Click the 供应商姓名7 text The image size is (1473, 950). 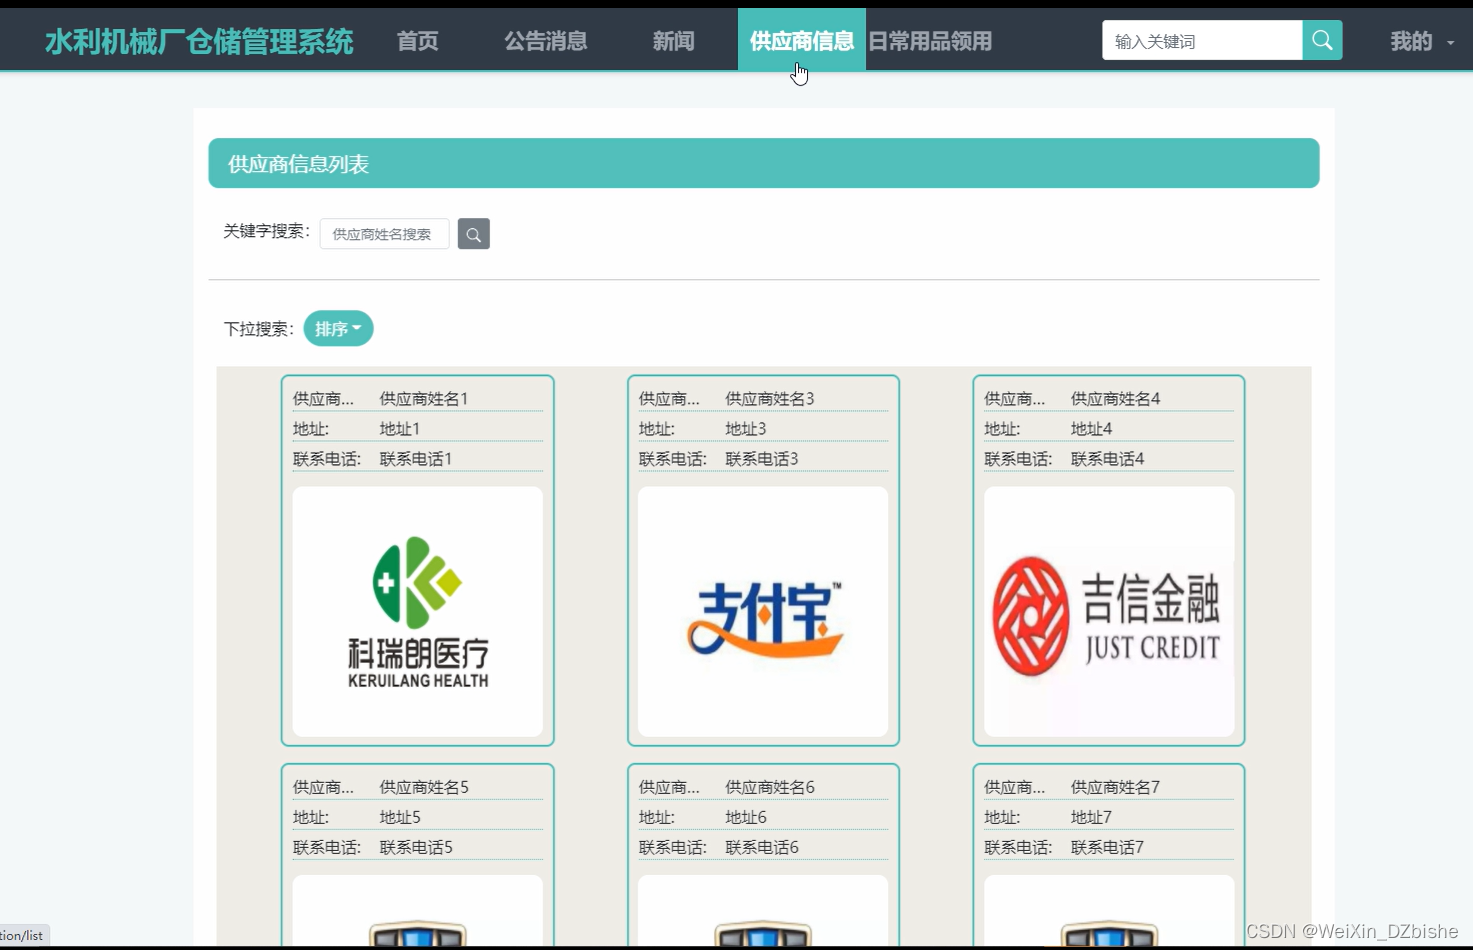point(1116,788)
